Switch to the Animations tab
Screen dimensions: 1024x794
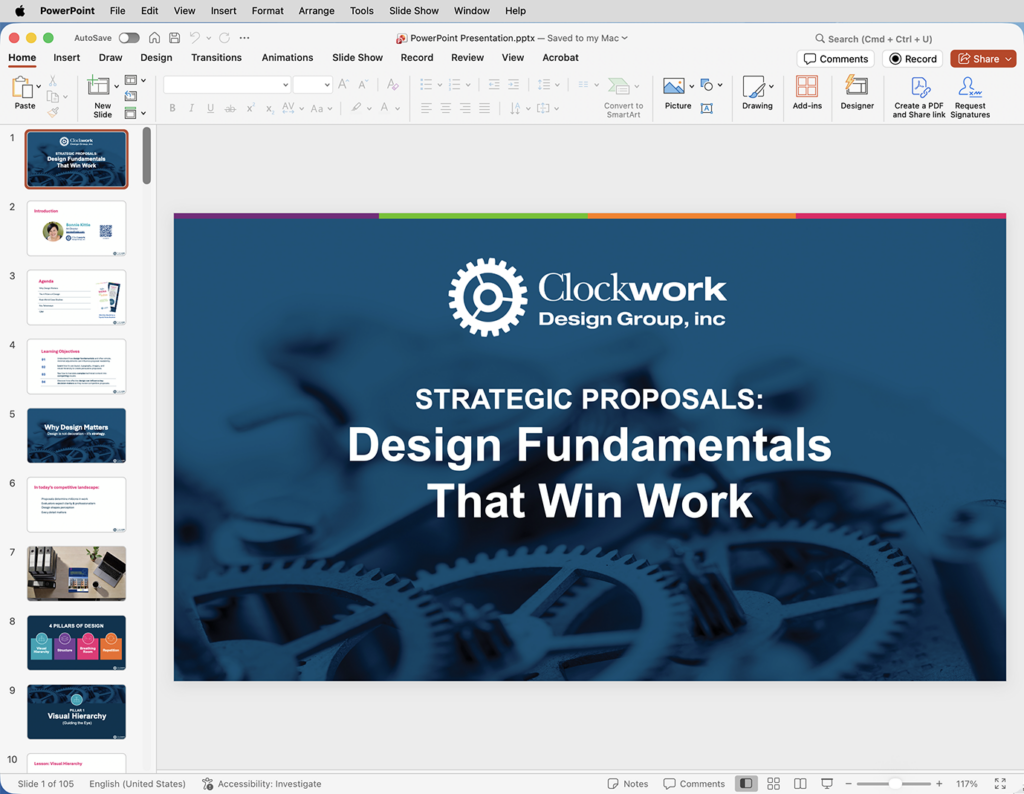tap(287, 57)
